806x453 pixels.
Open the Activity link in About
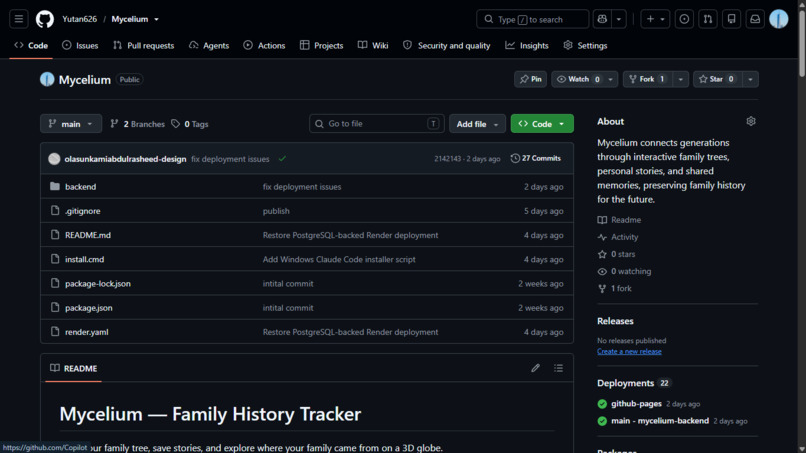click(x=618, y=237)
